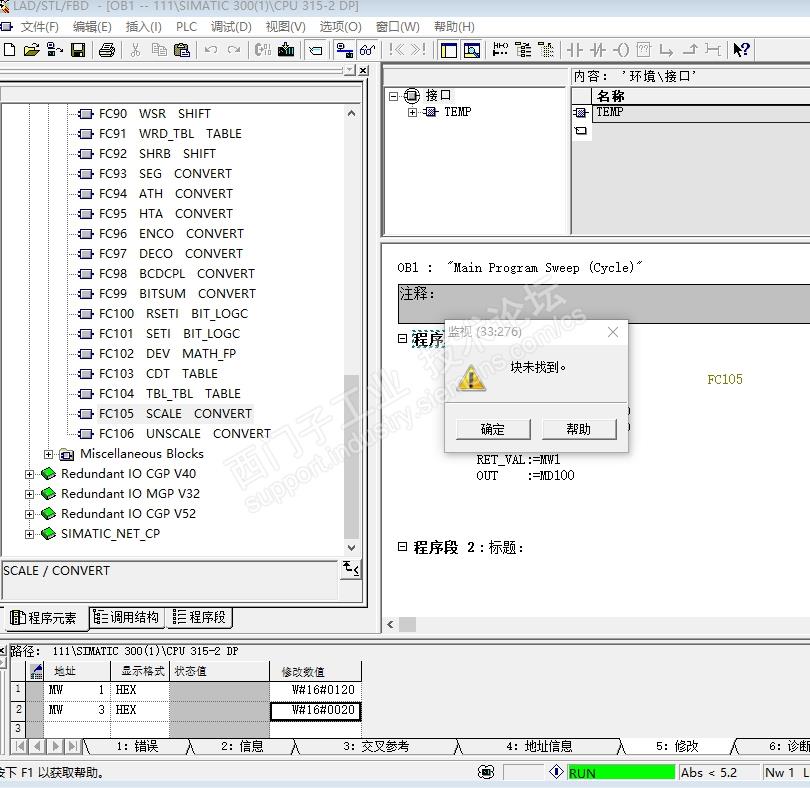The width and height of the screenshot is (810, 788).
Task: Expand Miscellaneous Blocks folder
Action: pos(49,454)
